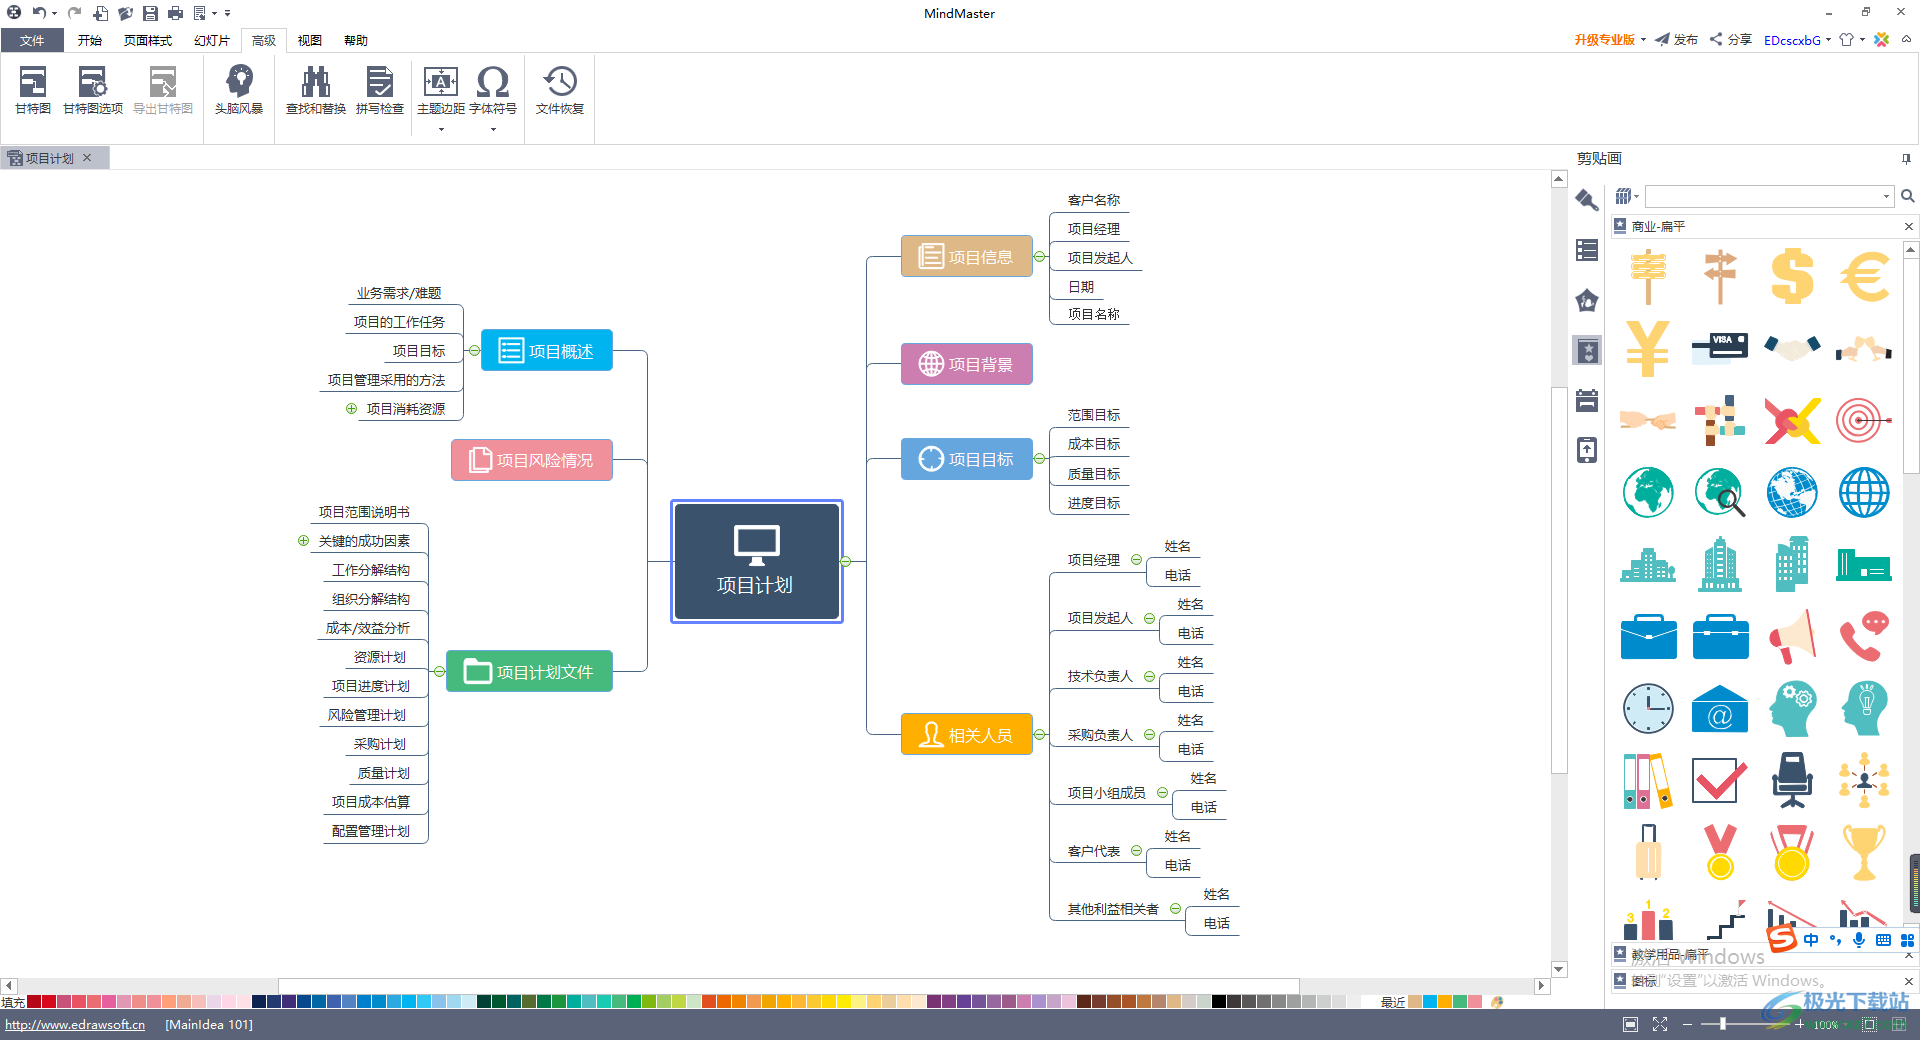
Task: Switch to the 幻灯片 ribbon tab
Action: click(212, 40)
